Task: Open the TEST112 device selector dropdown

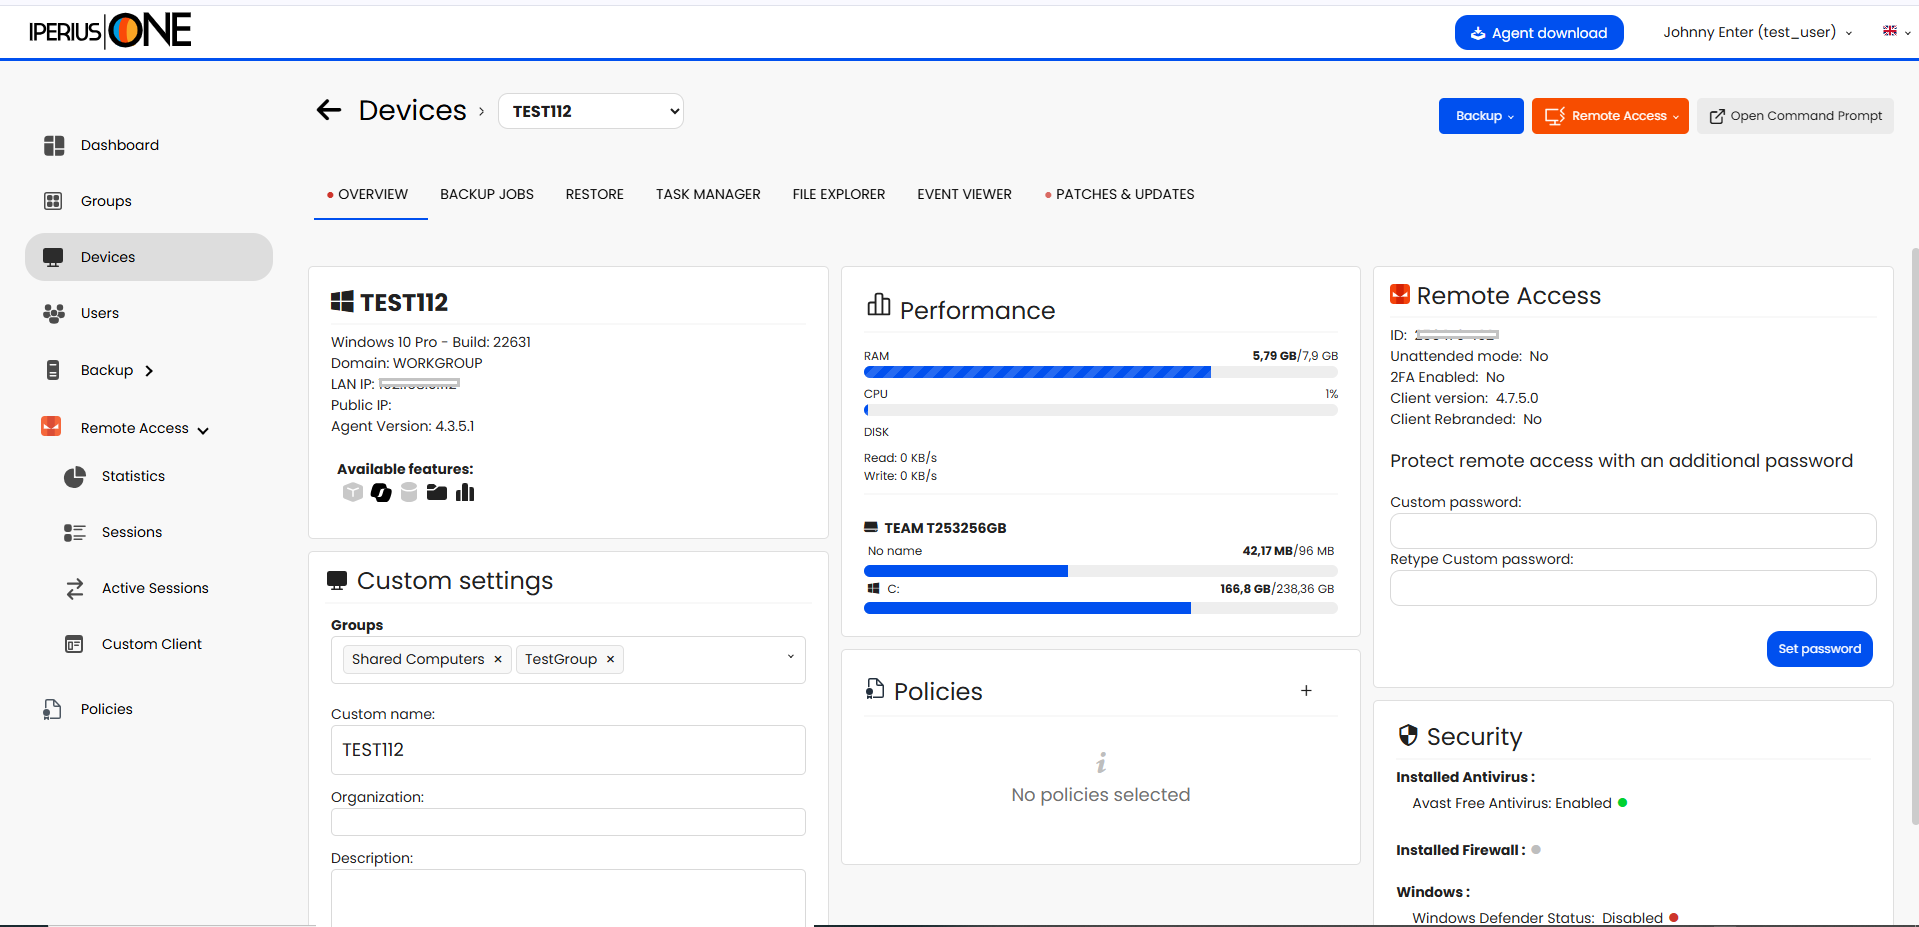Action: (590, 111)
